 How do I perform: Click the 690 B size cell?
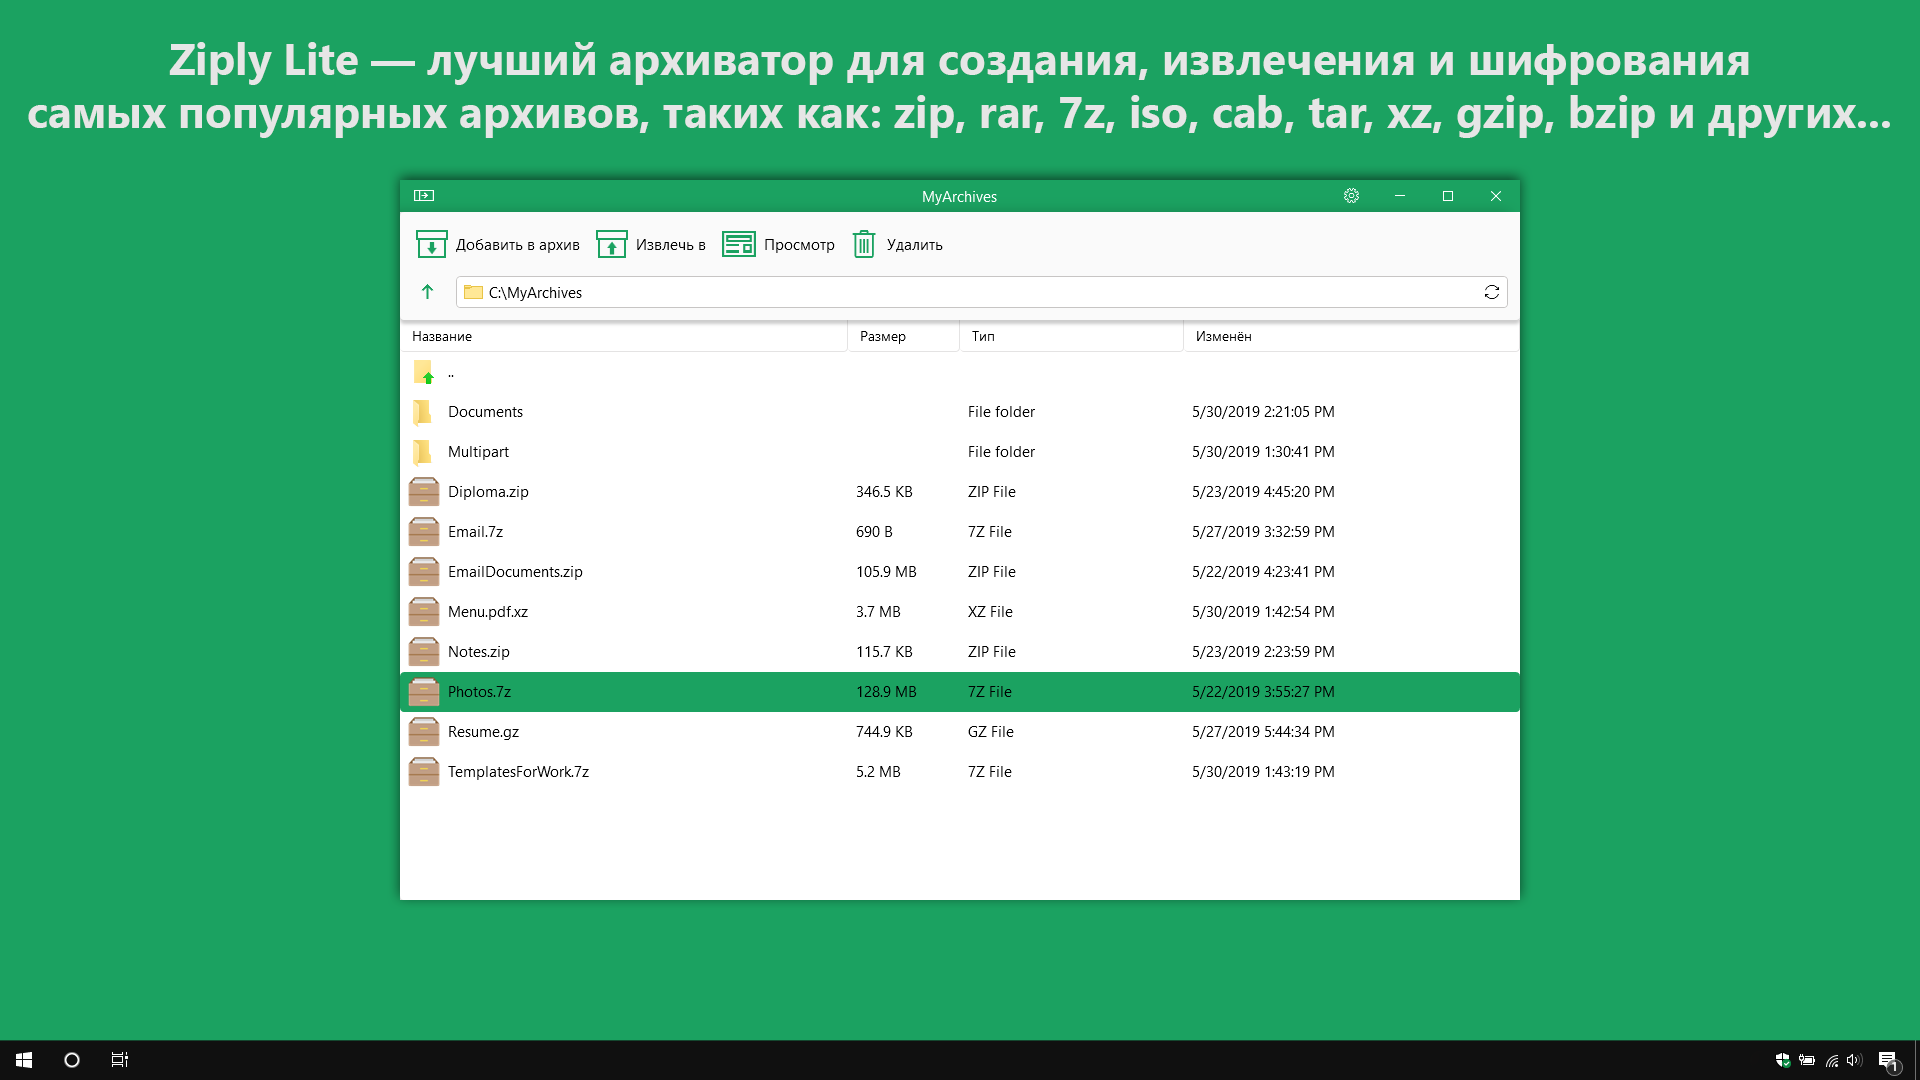(874, 532)
